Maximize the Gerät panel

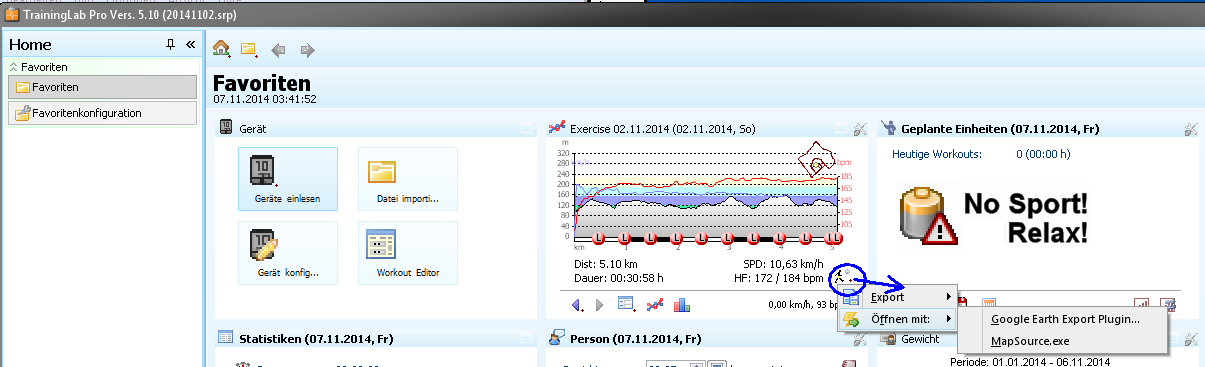pos(526,128)
